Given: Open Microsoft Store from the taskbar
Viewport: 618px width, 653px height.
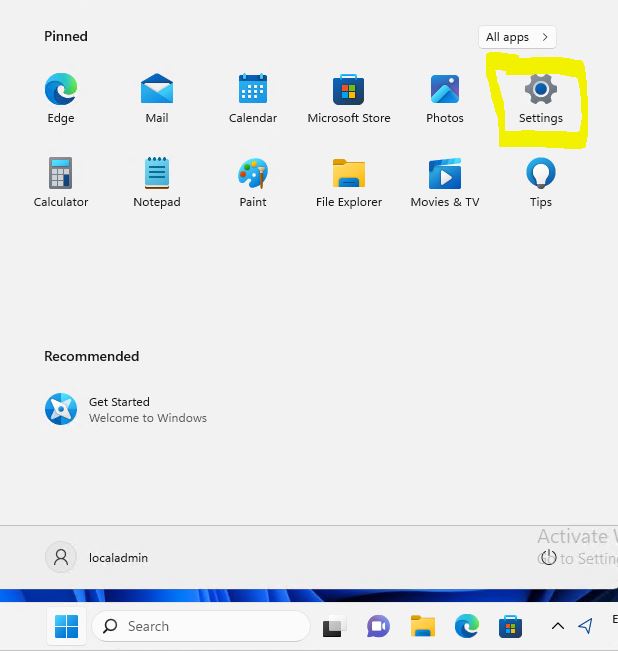Looking at the screenshot, I should [511, 626].
